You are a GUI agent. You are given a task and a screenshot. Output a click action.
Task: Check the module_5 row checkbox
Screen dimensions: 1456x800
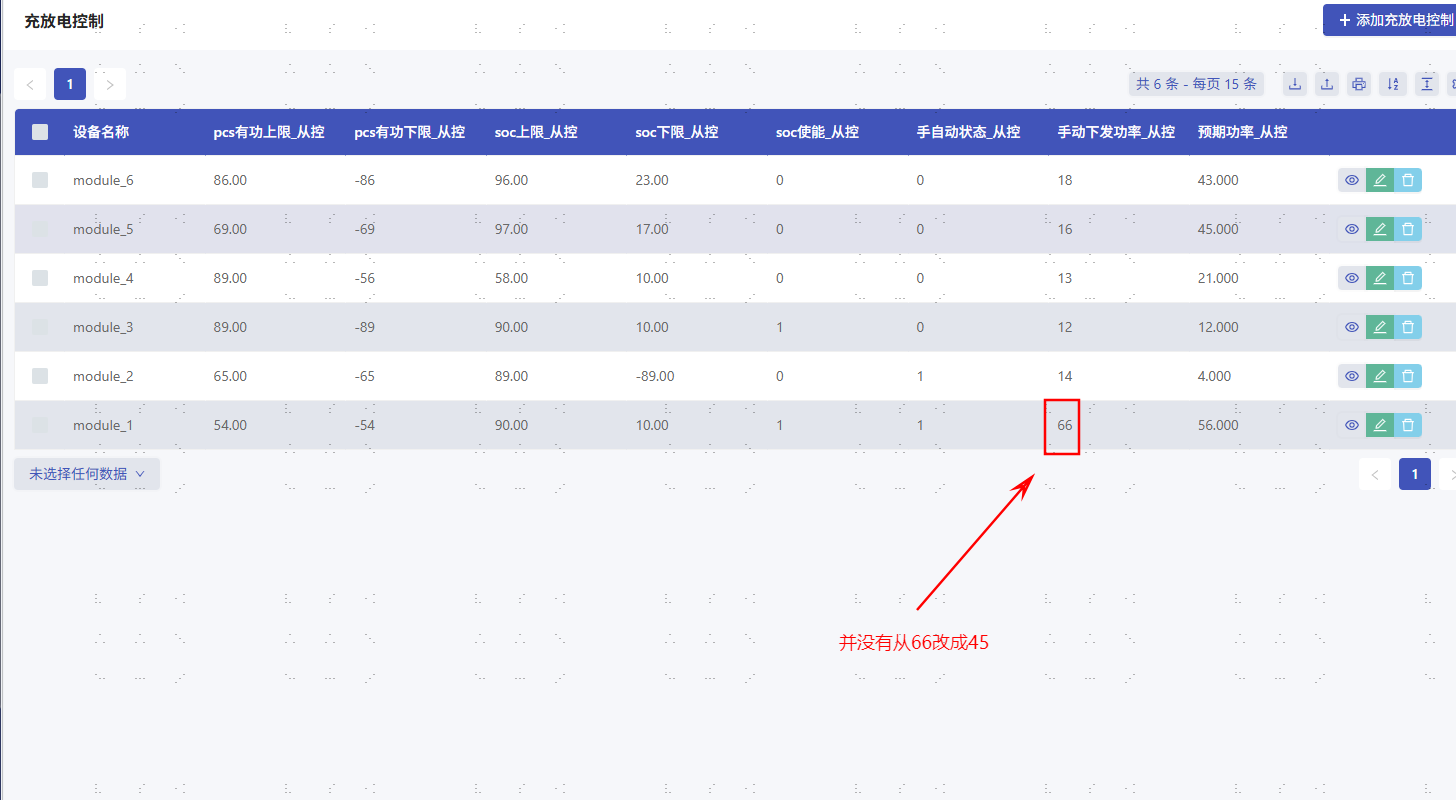click(x=40, y=229)
